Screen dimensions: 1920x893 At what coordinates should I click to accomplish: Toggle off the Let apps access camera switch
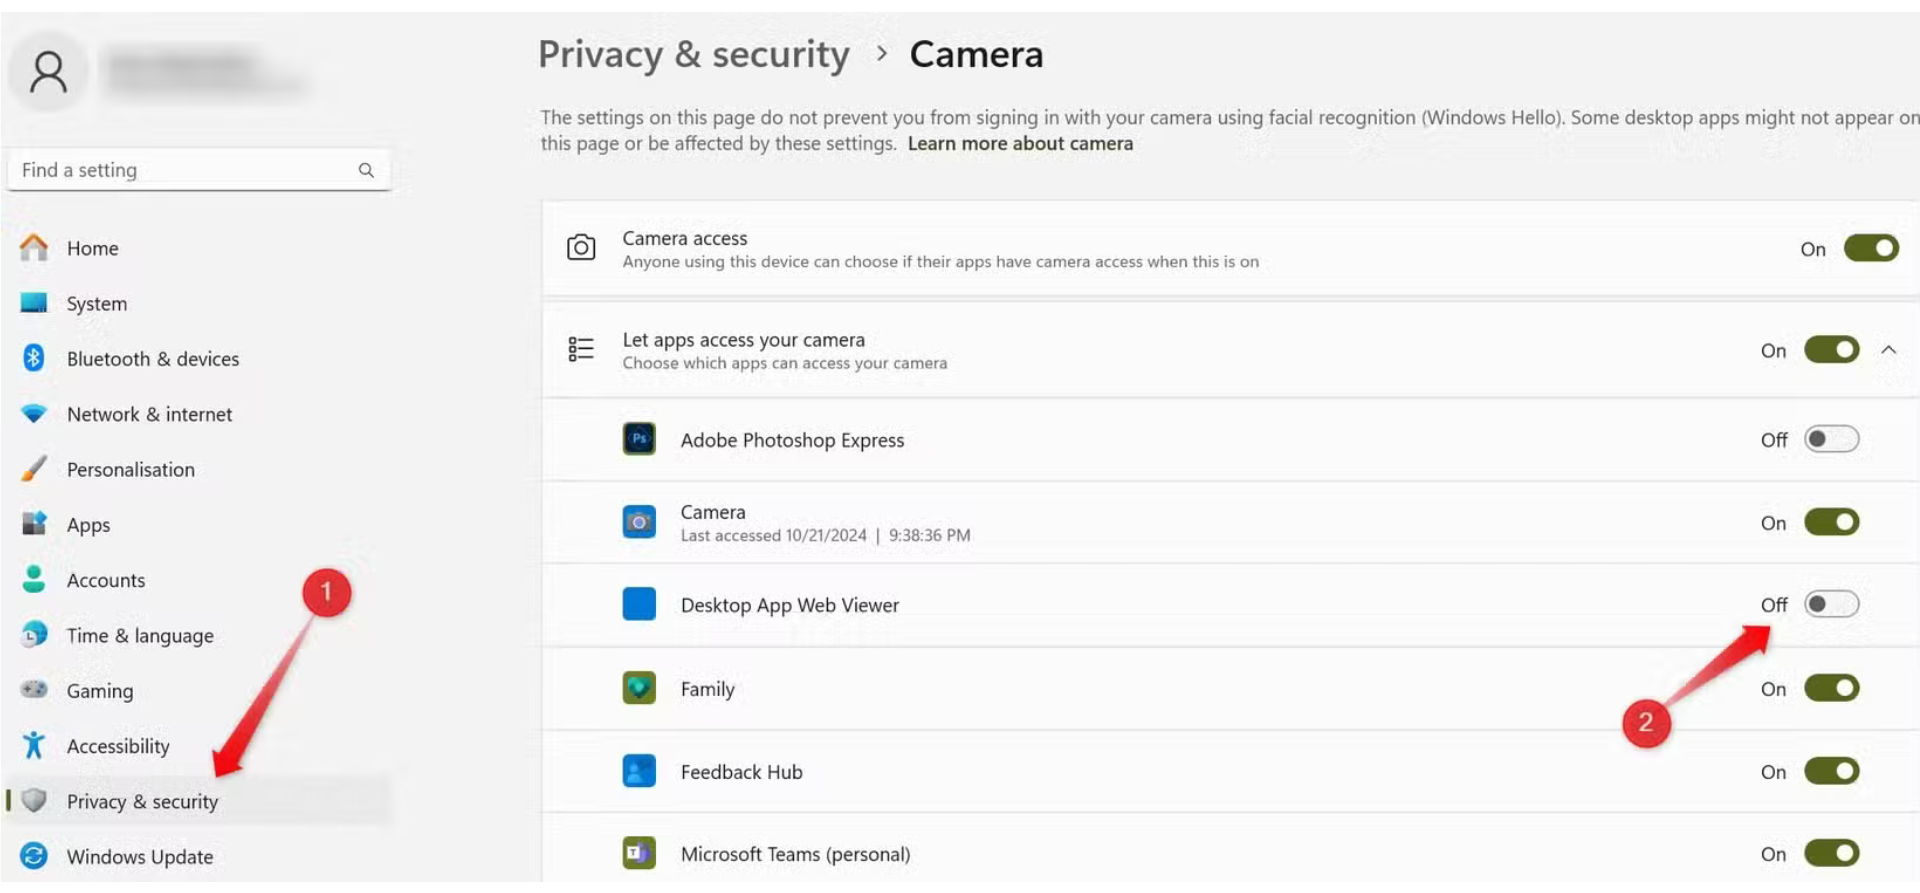pos(1831,350)
